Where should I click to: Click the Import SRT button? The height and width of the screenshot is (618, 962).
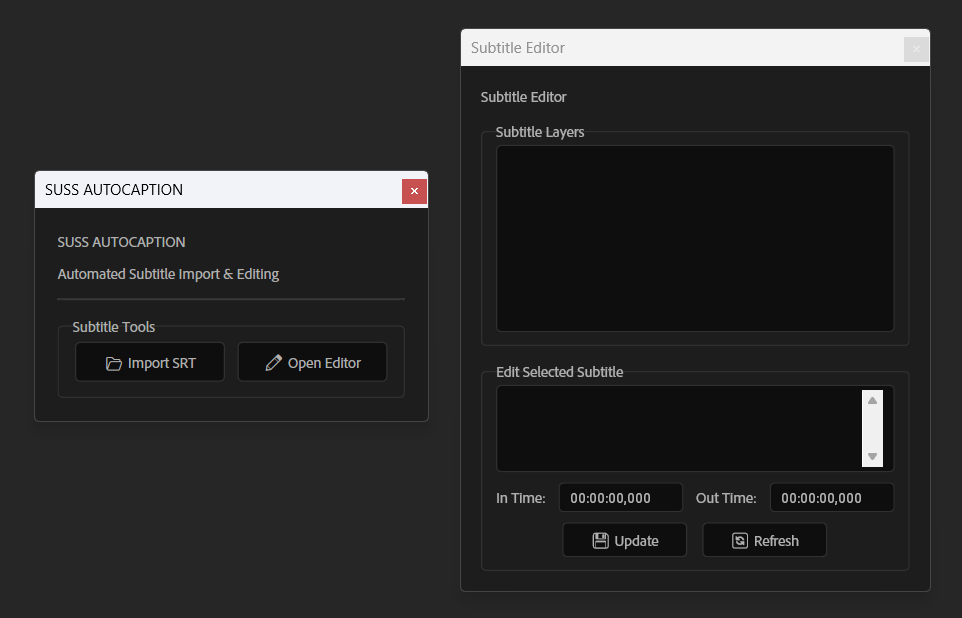(150, 362)
